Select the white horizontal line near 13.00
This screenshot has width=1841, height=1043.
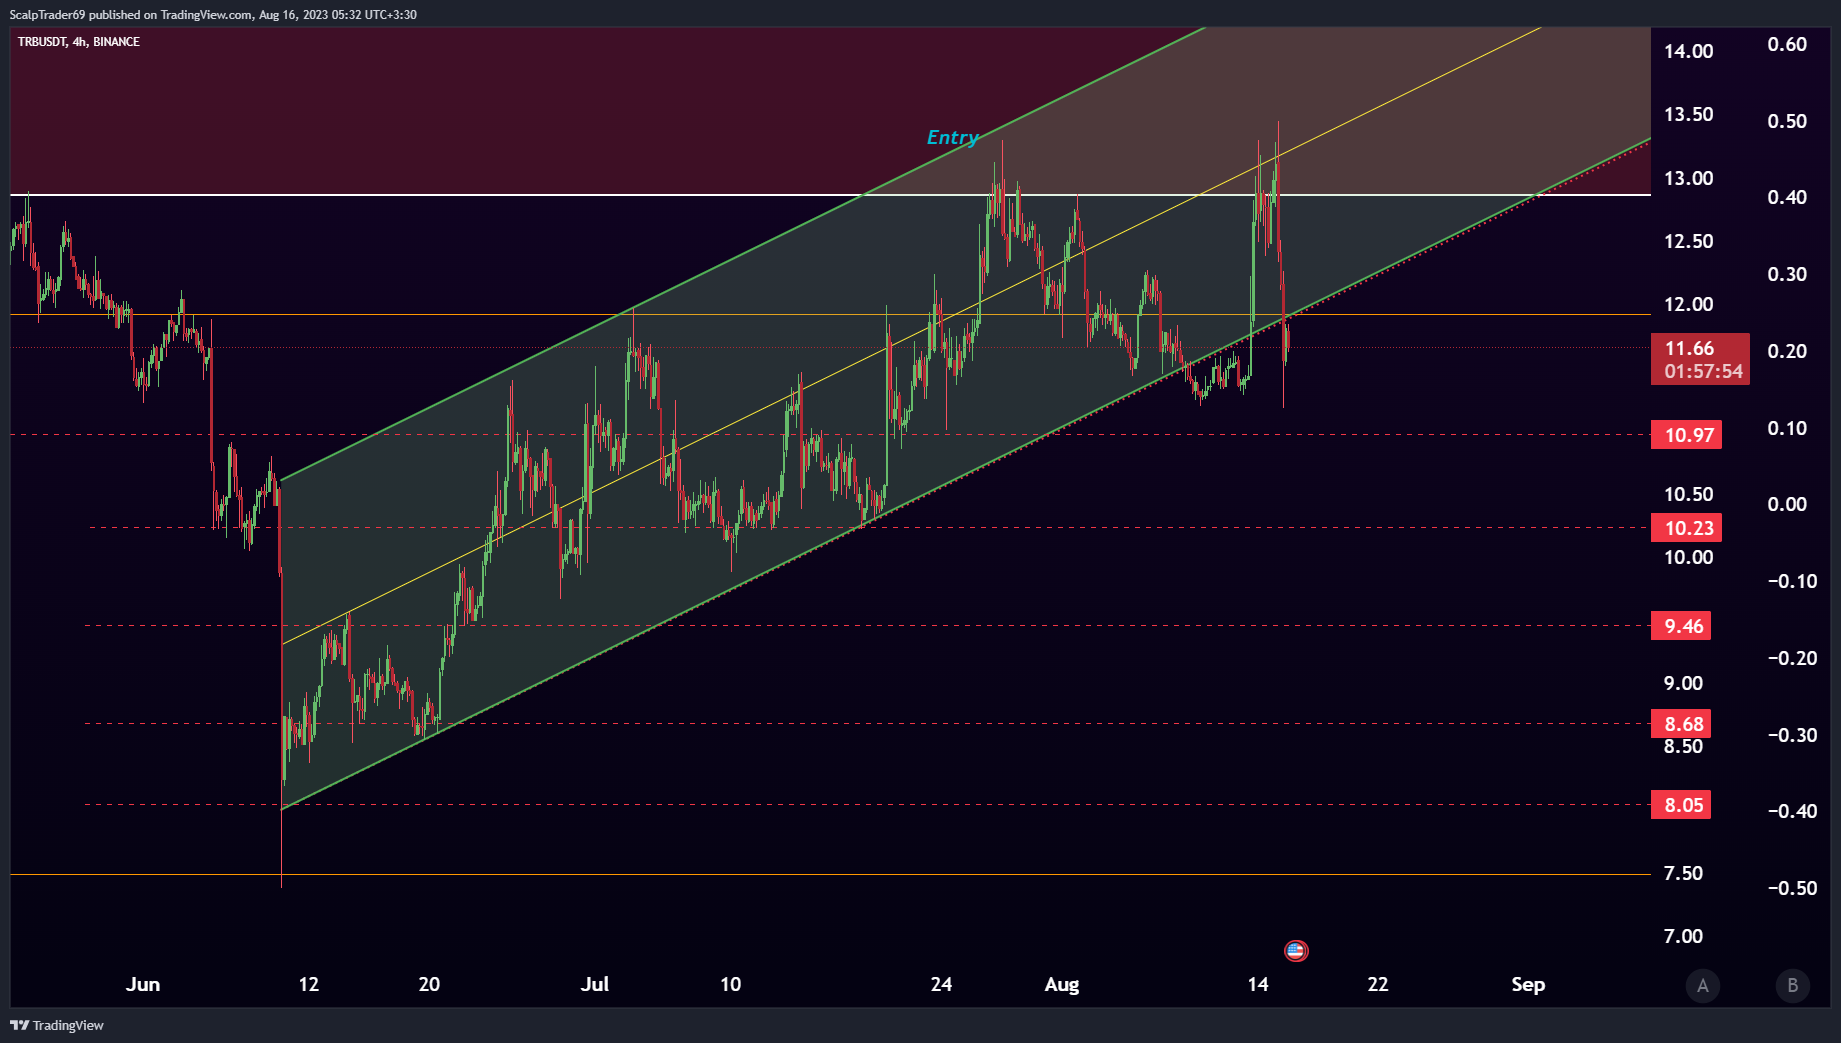click(830, 194)
